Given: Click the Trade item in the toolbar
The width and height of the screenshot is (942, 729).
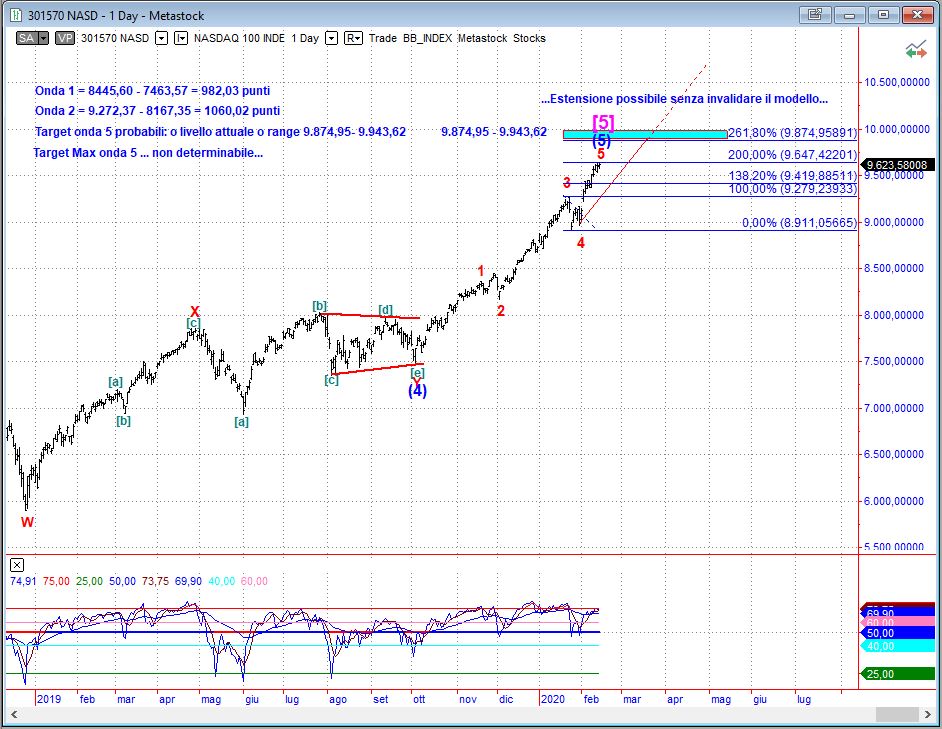Looking at the screenshot, I should [382, 38].
